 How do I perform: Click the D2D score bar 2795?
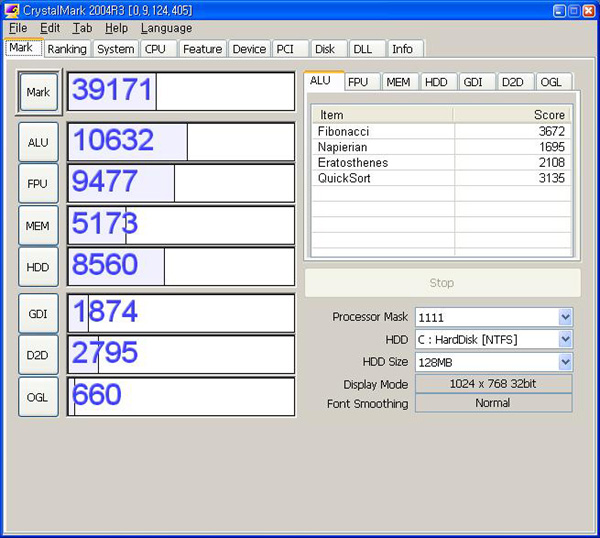tap(181, 355)
